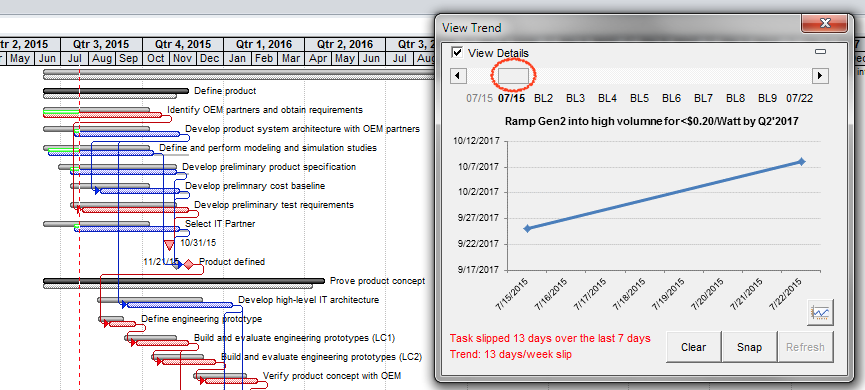The image size is (865, 390).
Task: Click the right arrow of baseline scrollbar
Action: pyautogui.click(x=820, y=75)
